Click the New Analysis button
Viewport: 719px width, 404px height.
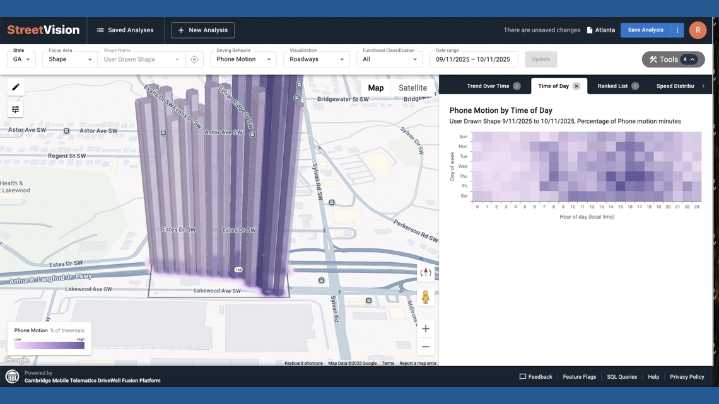(x=203, y=30)
